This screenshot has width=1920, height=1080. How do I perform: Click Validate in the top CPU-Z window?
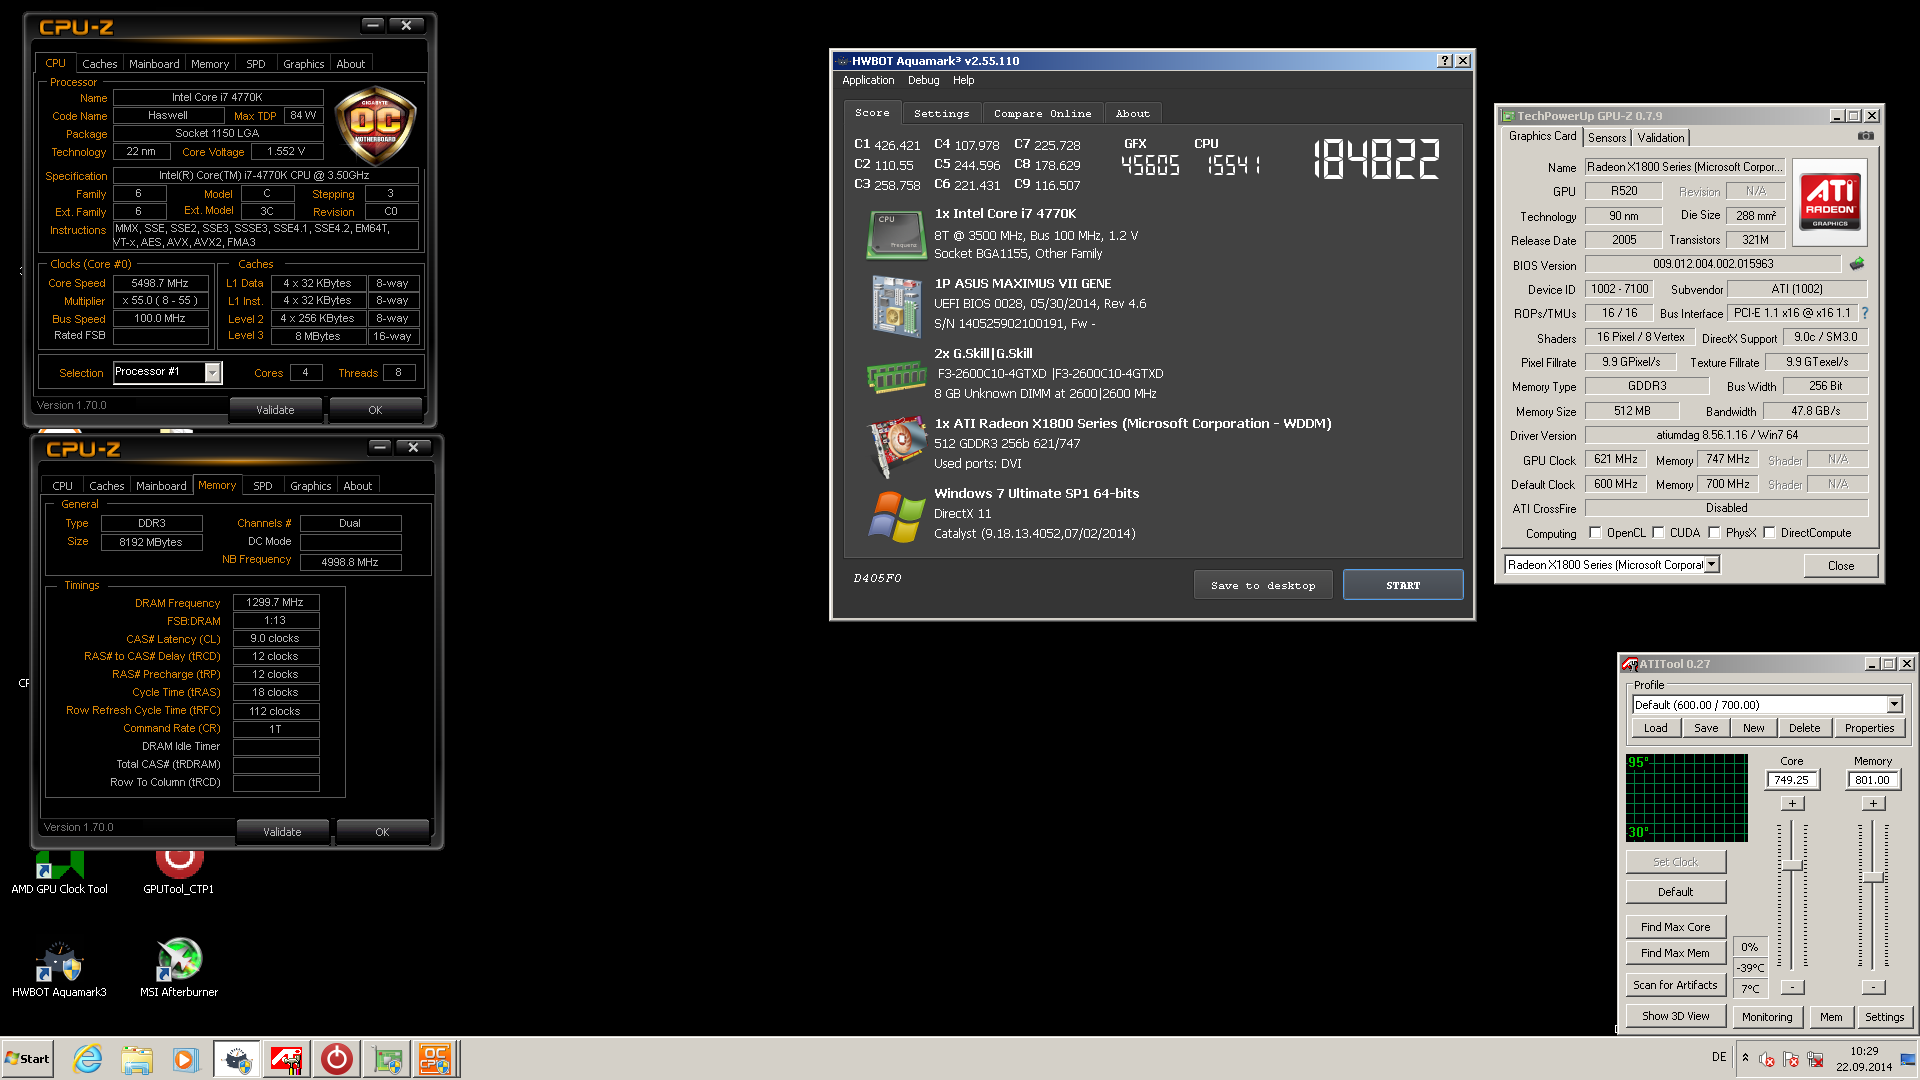[x=275, y=410]
